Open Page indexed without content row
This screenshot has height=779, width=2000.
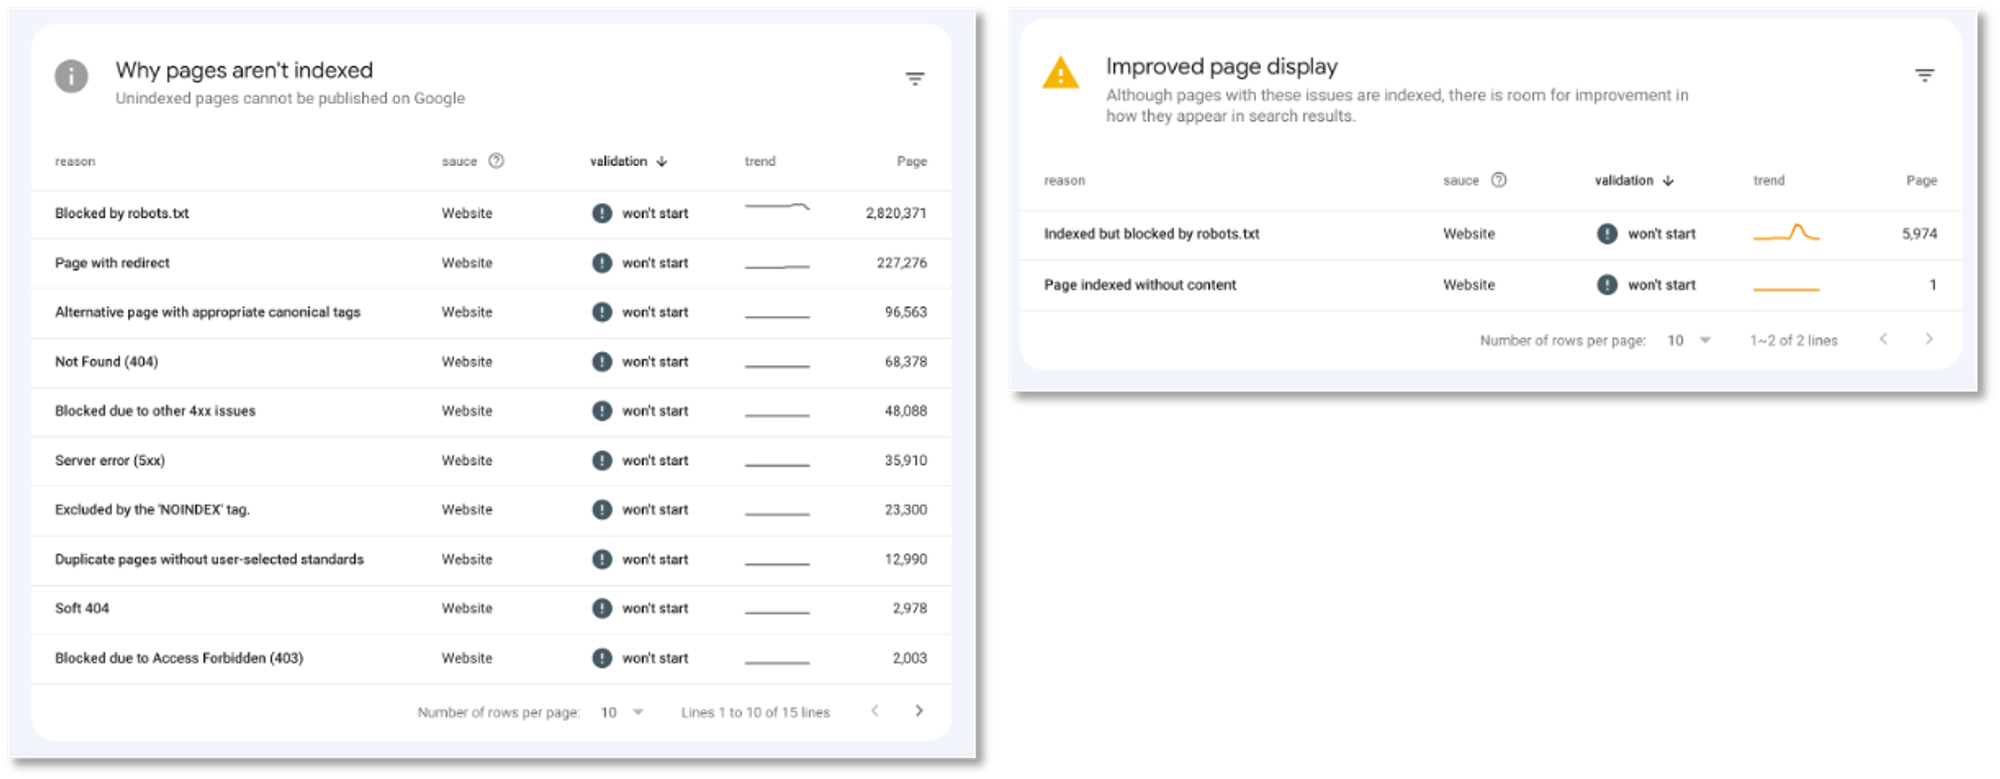pyautogui.click(x=1491, y=286)
